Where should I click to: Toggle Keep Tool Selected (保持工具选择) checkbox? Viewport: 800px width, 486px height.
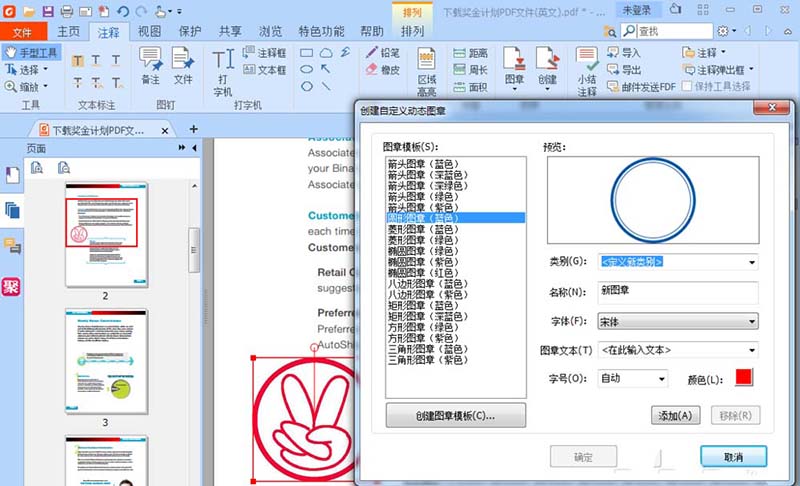click(x=688, y=87)
